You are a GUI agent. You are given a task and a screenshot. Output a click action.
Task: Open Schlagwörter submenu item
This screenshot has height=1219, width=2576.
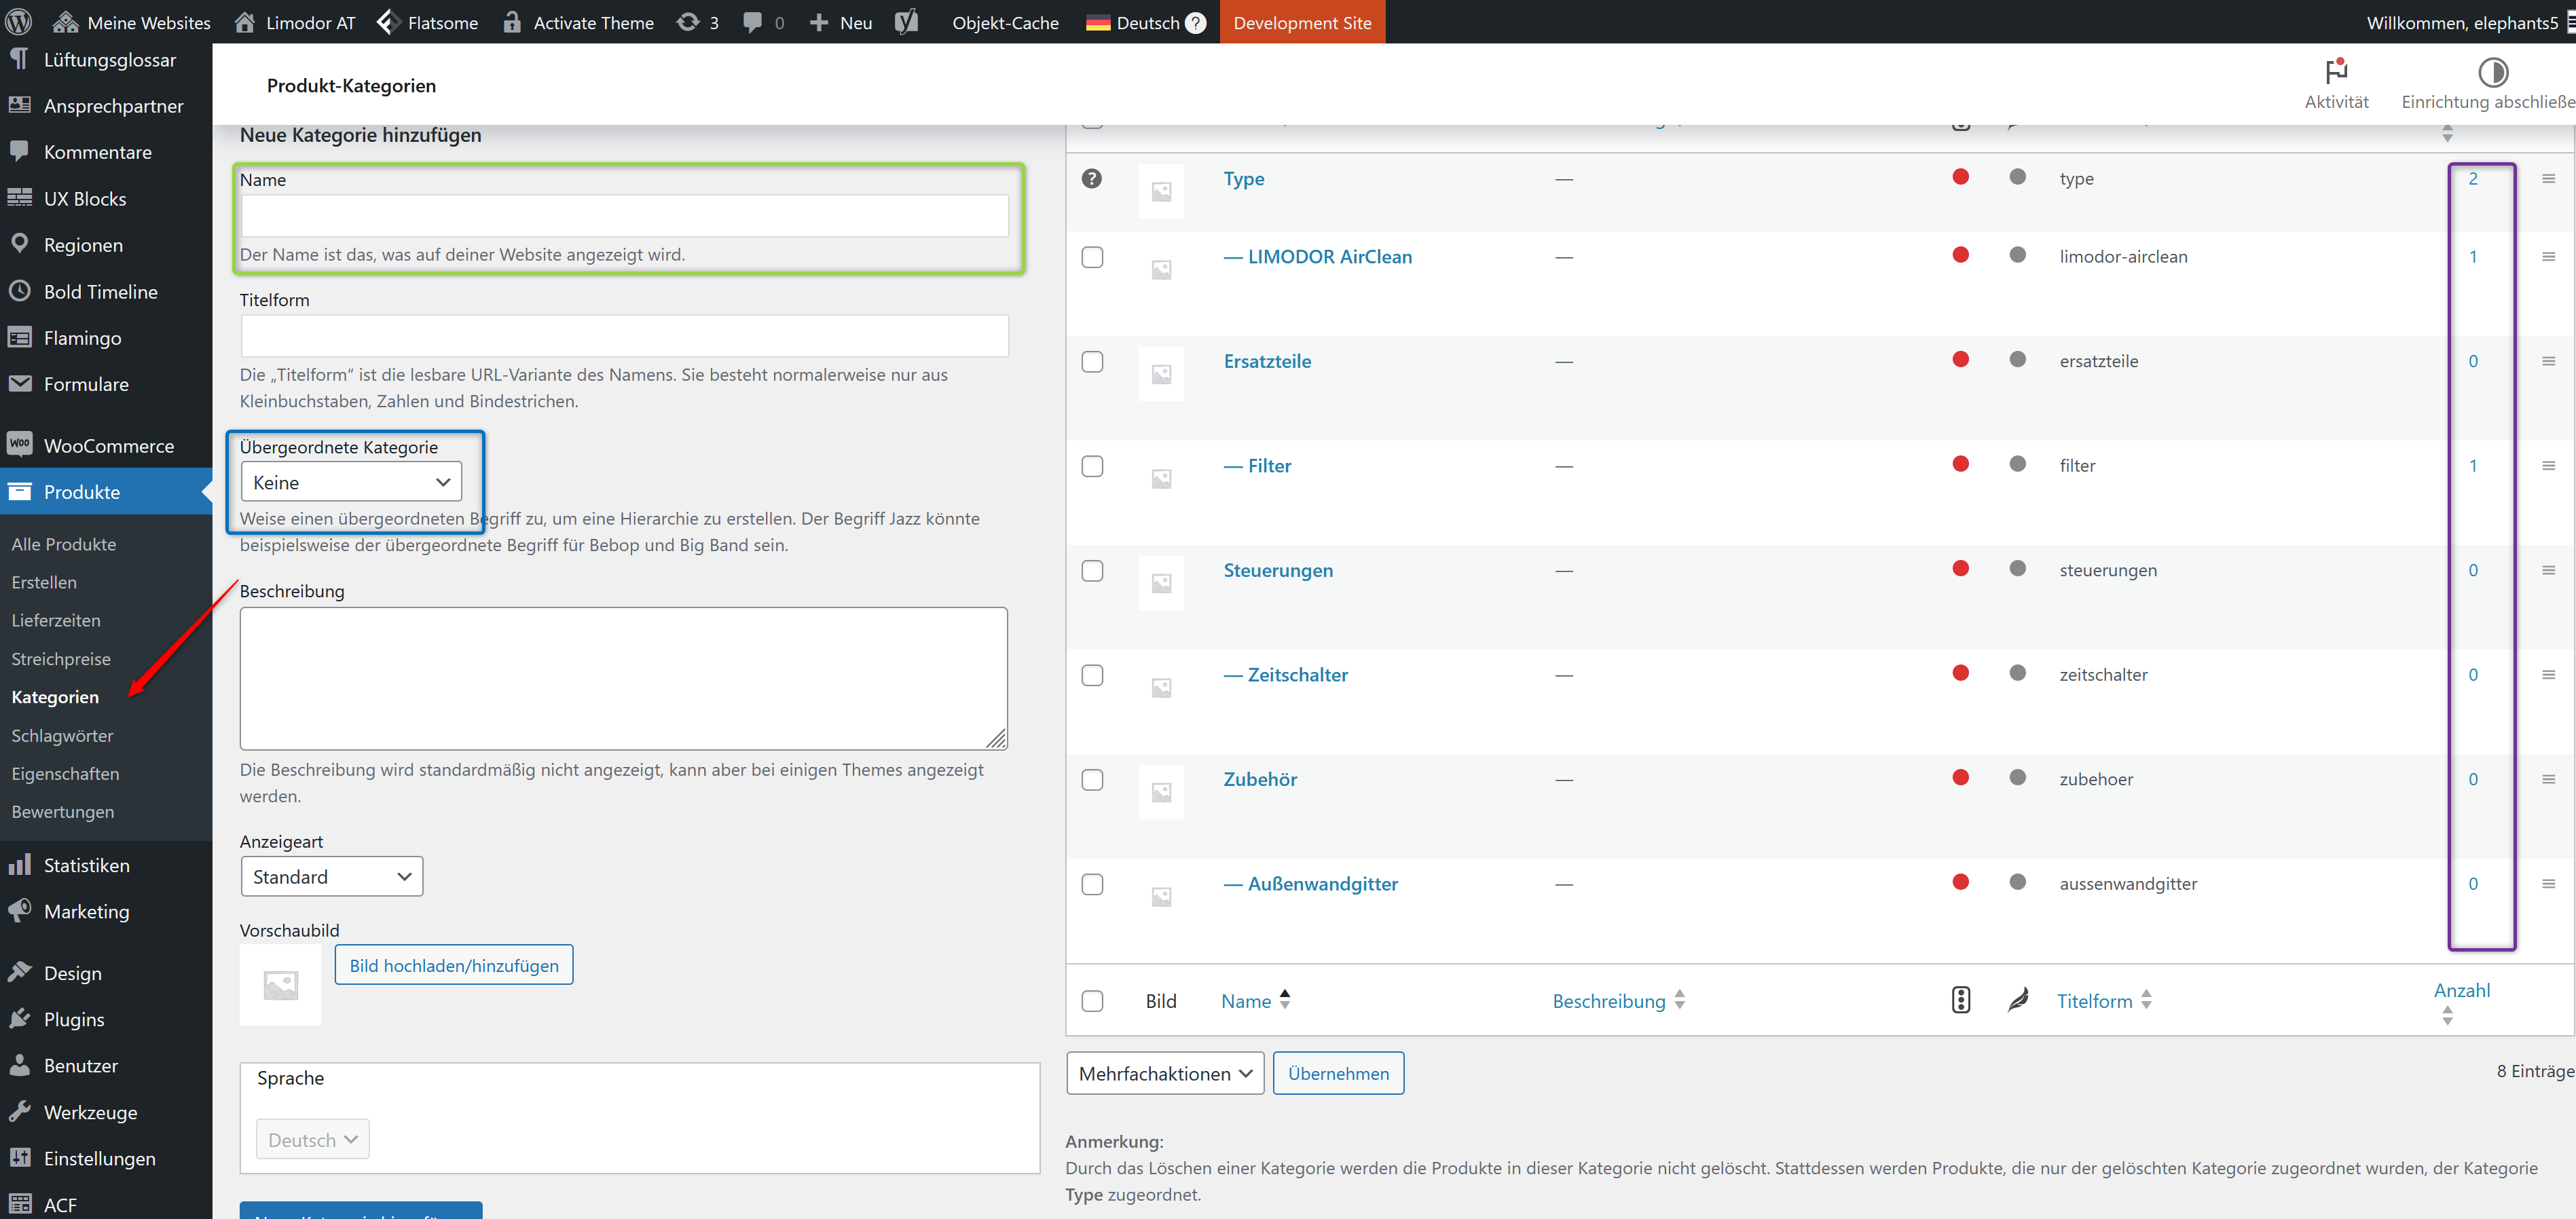click(x=62, y=735)
